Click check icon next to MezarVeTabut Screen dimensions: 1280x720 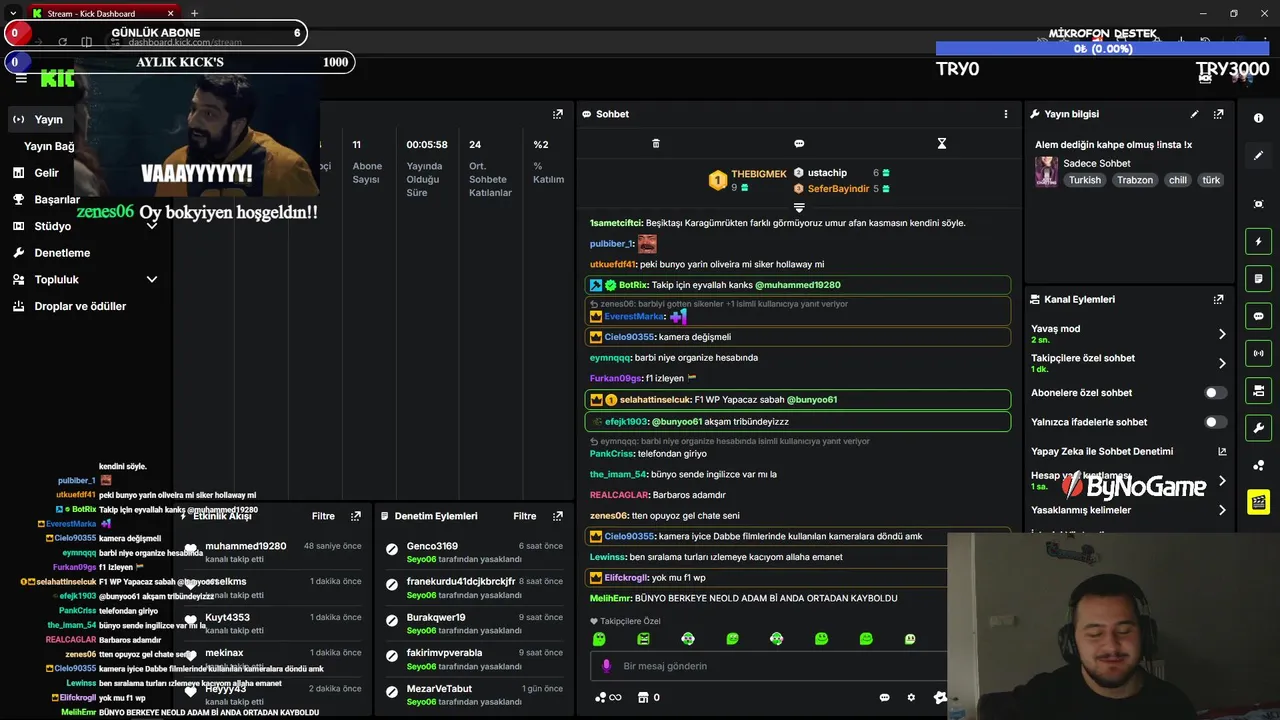[392, 692]
